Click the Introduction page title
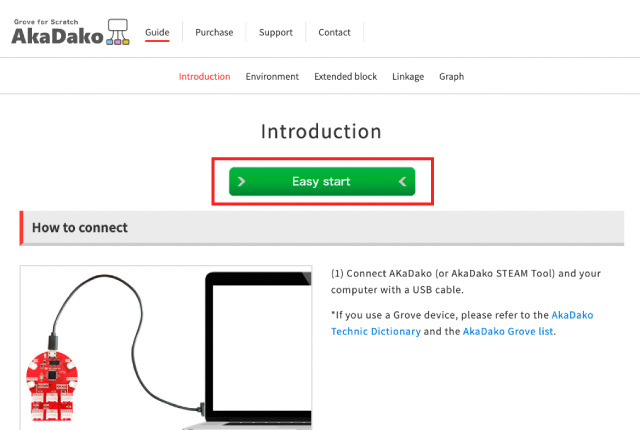 [x=321, y=131]
